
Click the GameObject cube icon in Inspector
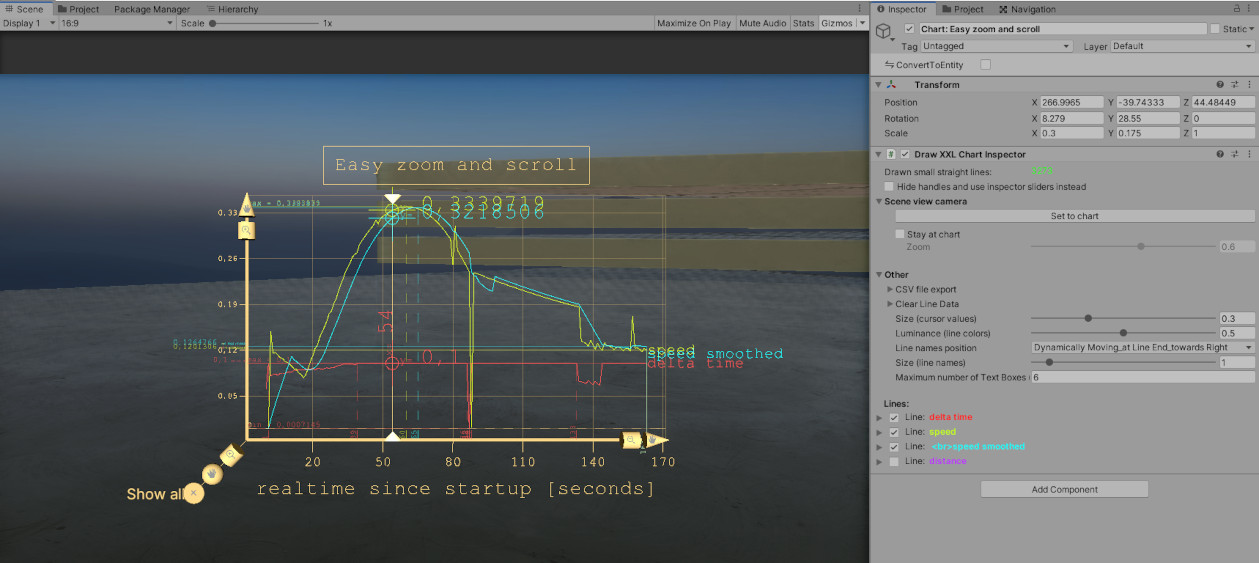[x=884, y=32]
